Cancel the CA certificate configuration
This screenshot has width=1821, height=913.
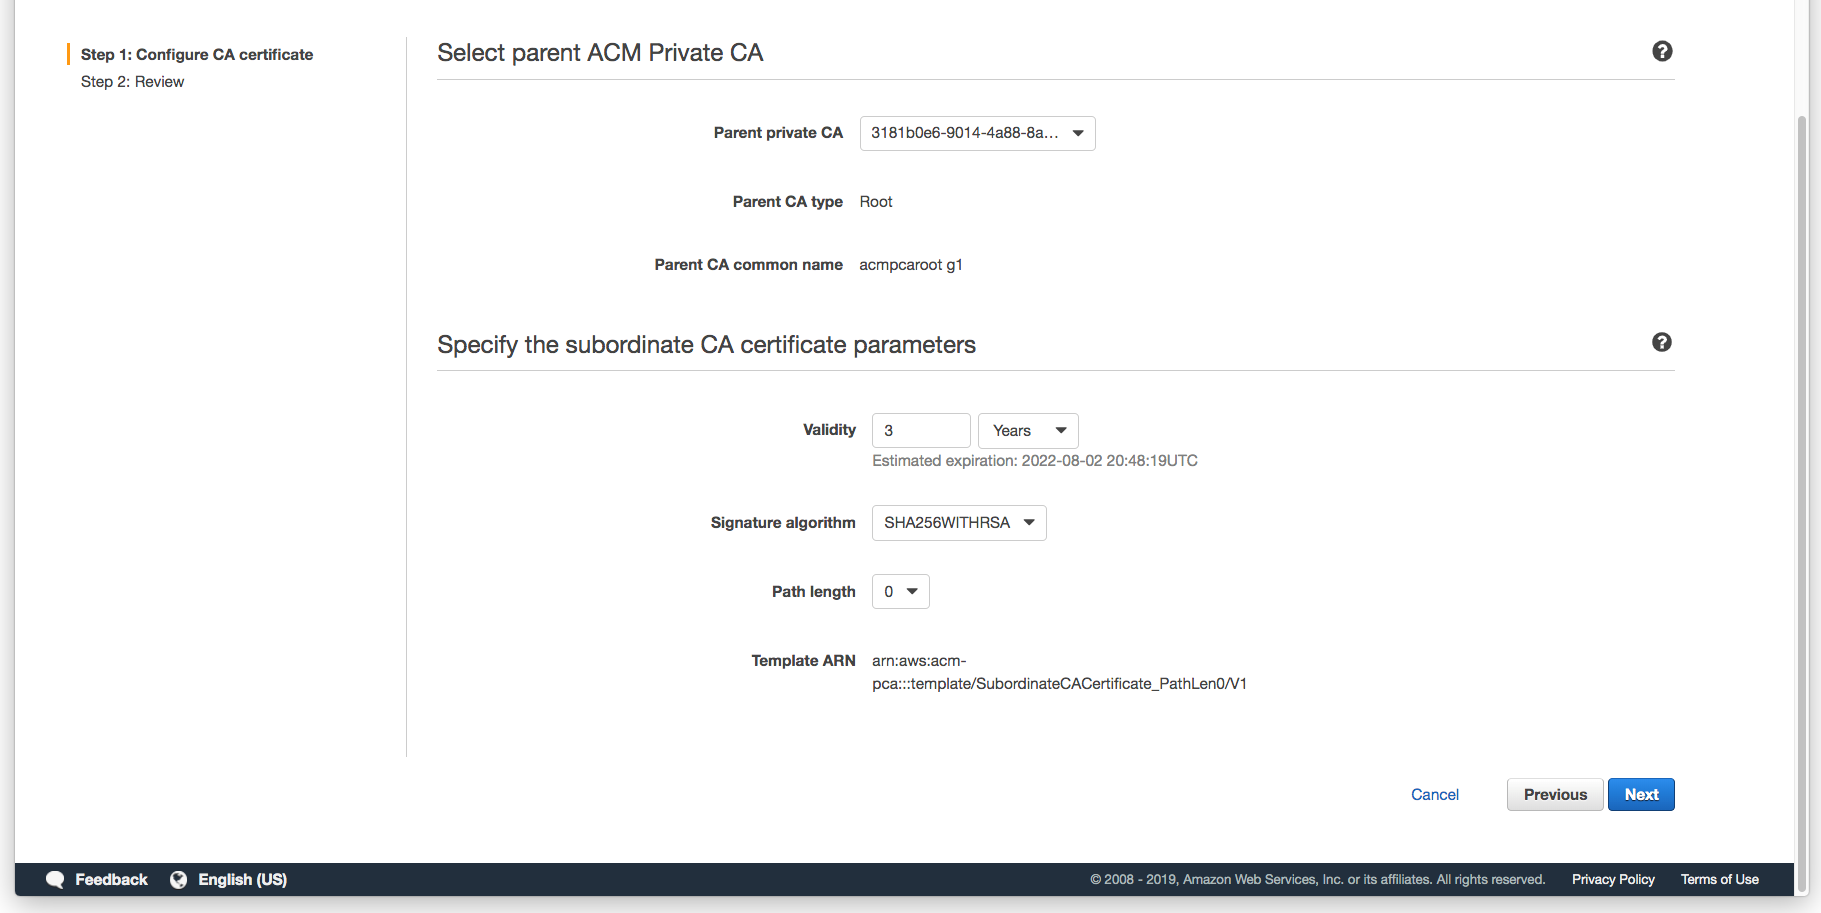point(1435,794)
